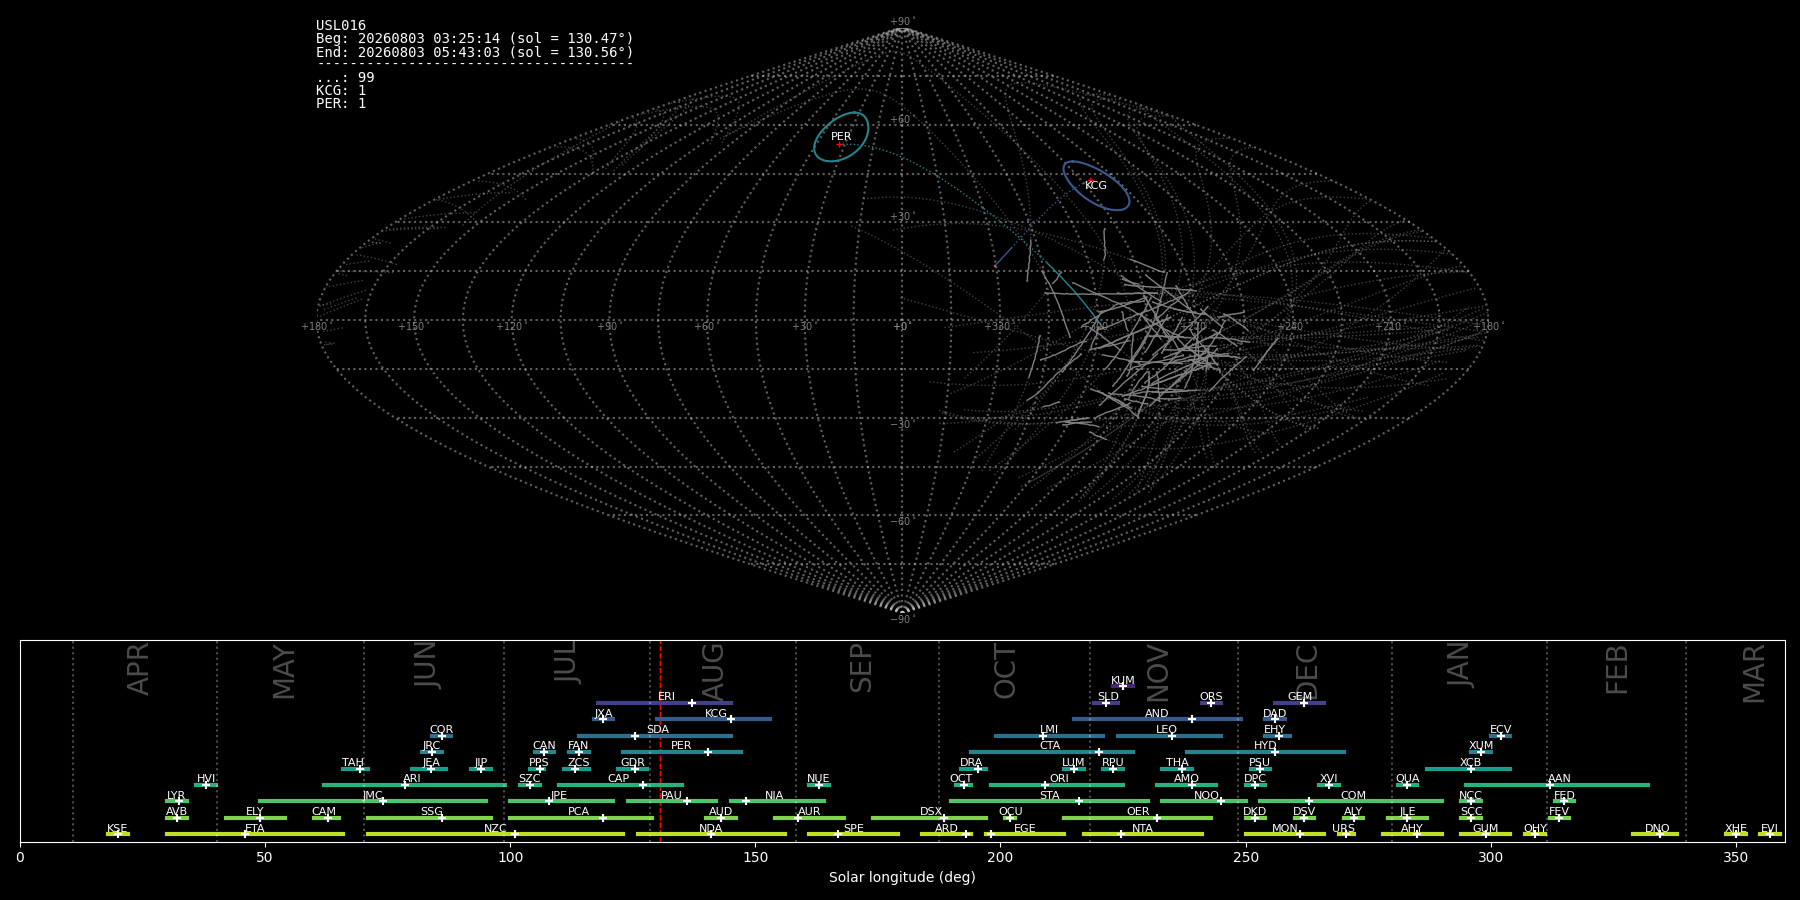Click the URS shower label in timeline

pyautogui.click(x=1343, y=829)
